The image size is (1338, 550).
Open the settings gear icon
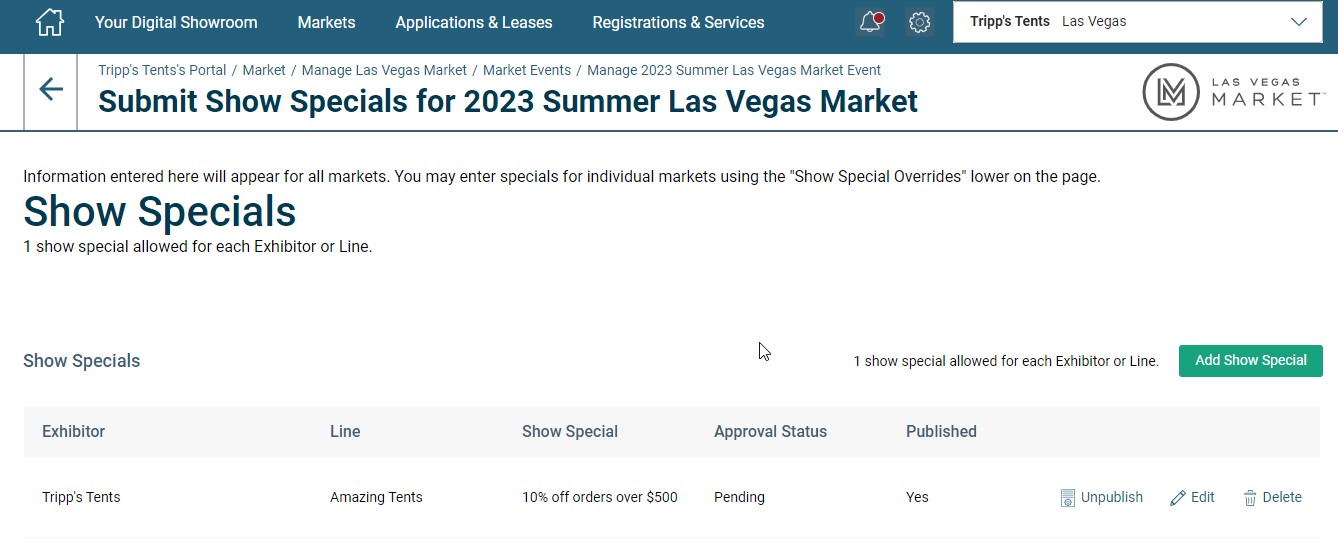pyautogui.click(x=920, y=22)
